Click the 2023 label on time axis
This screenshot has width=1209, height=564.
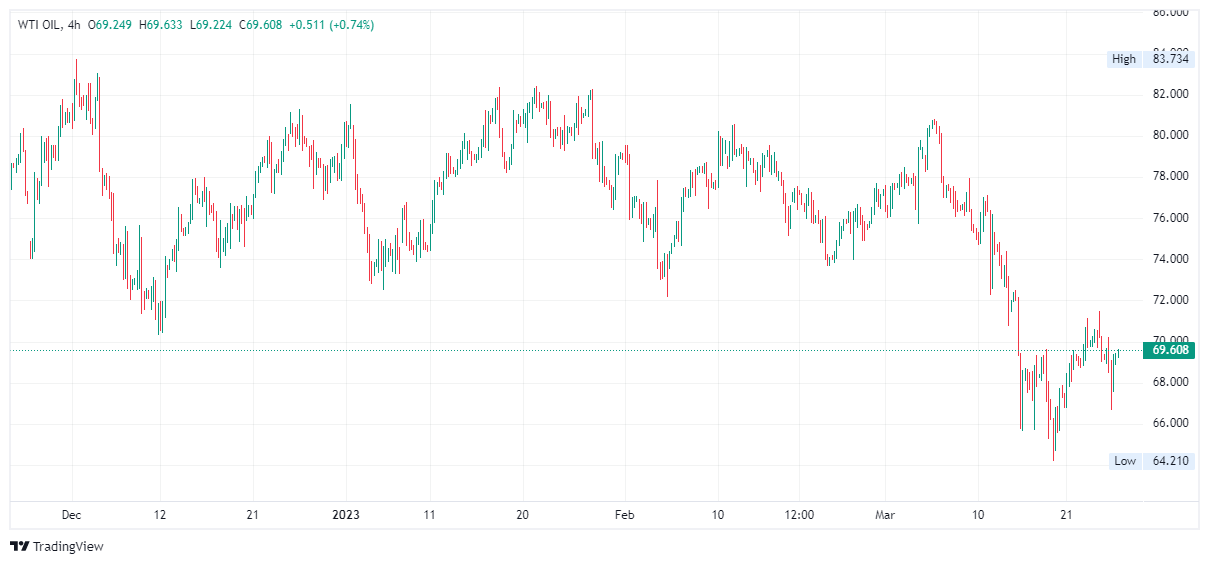coord(346,515)
